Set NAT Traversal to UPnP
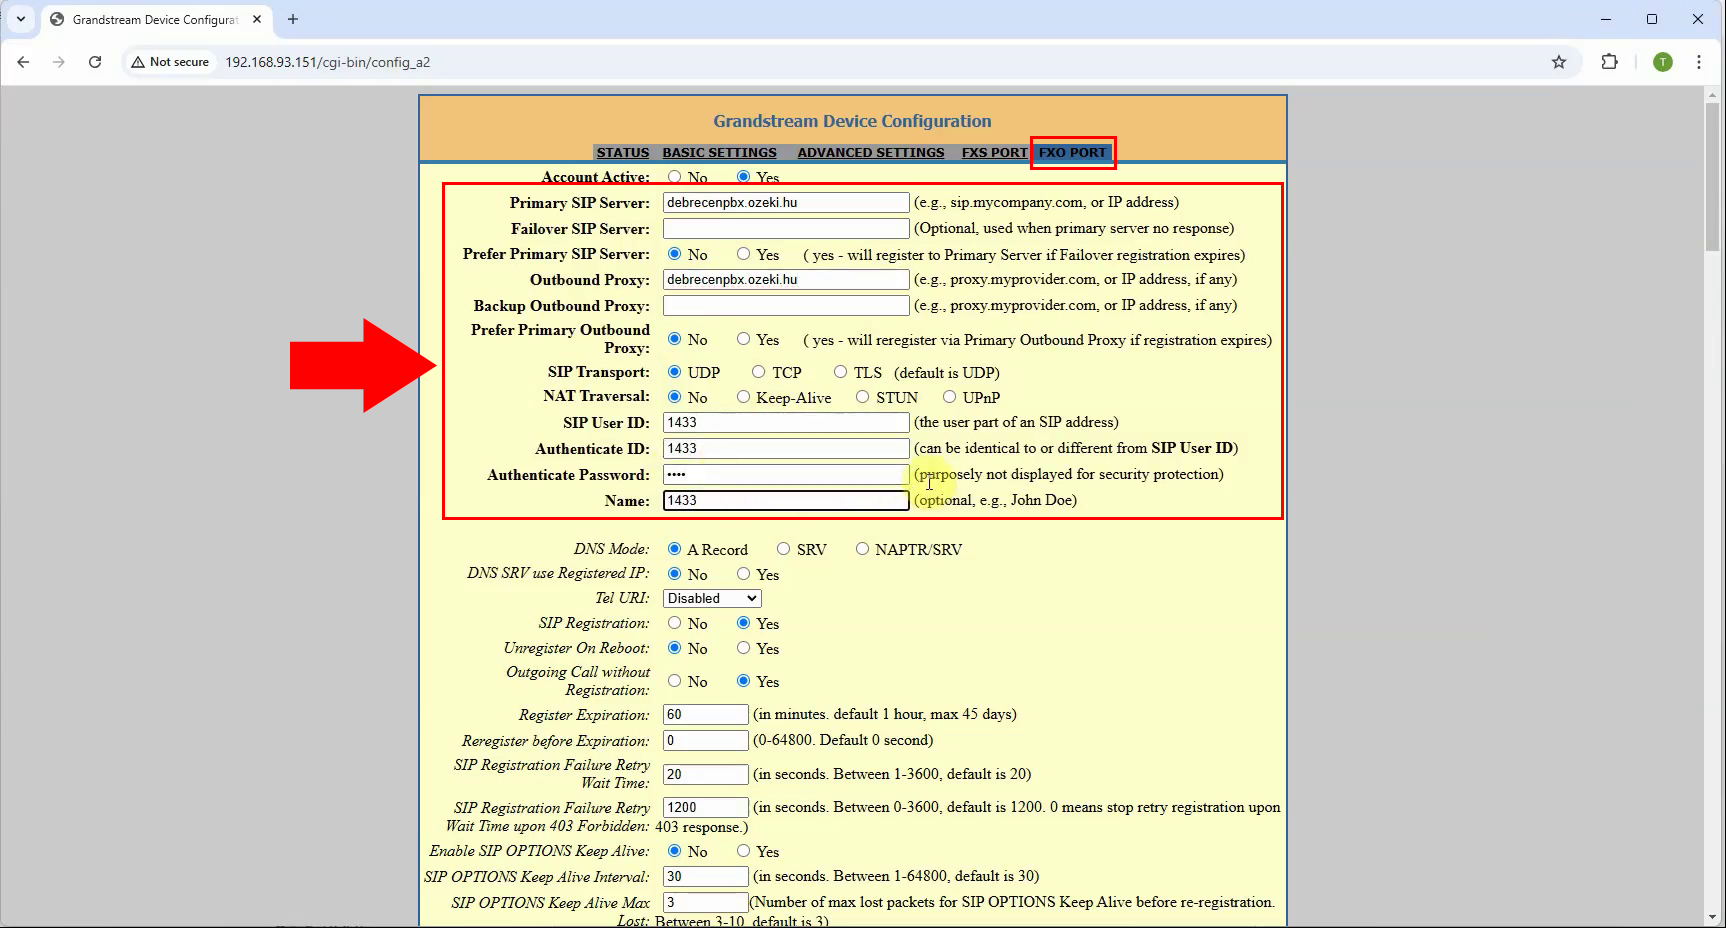This screenshot has height=928, width=1726. tap(949, 397)
